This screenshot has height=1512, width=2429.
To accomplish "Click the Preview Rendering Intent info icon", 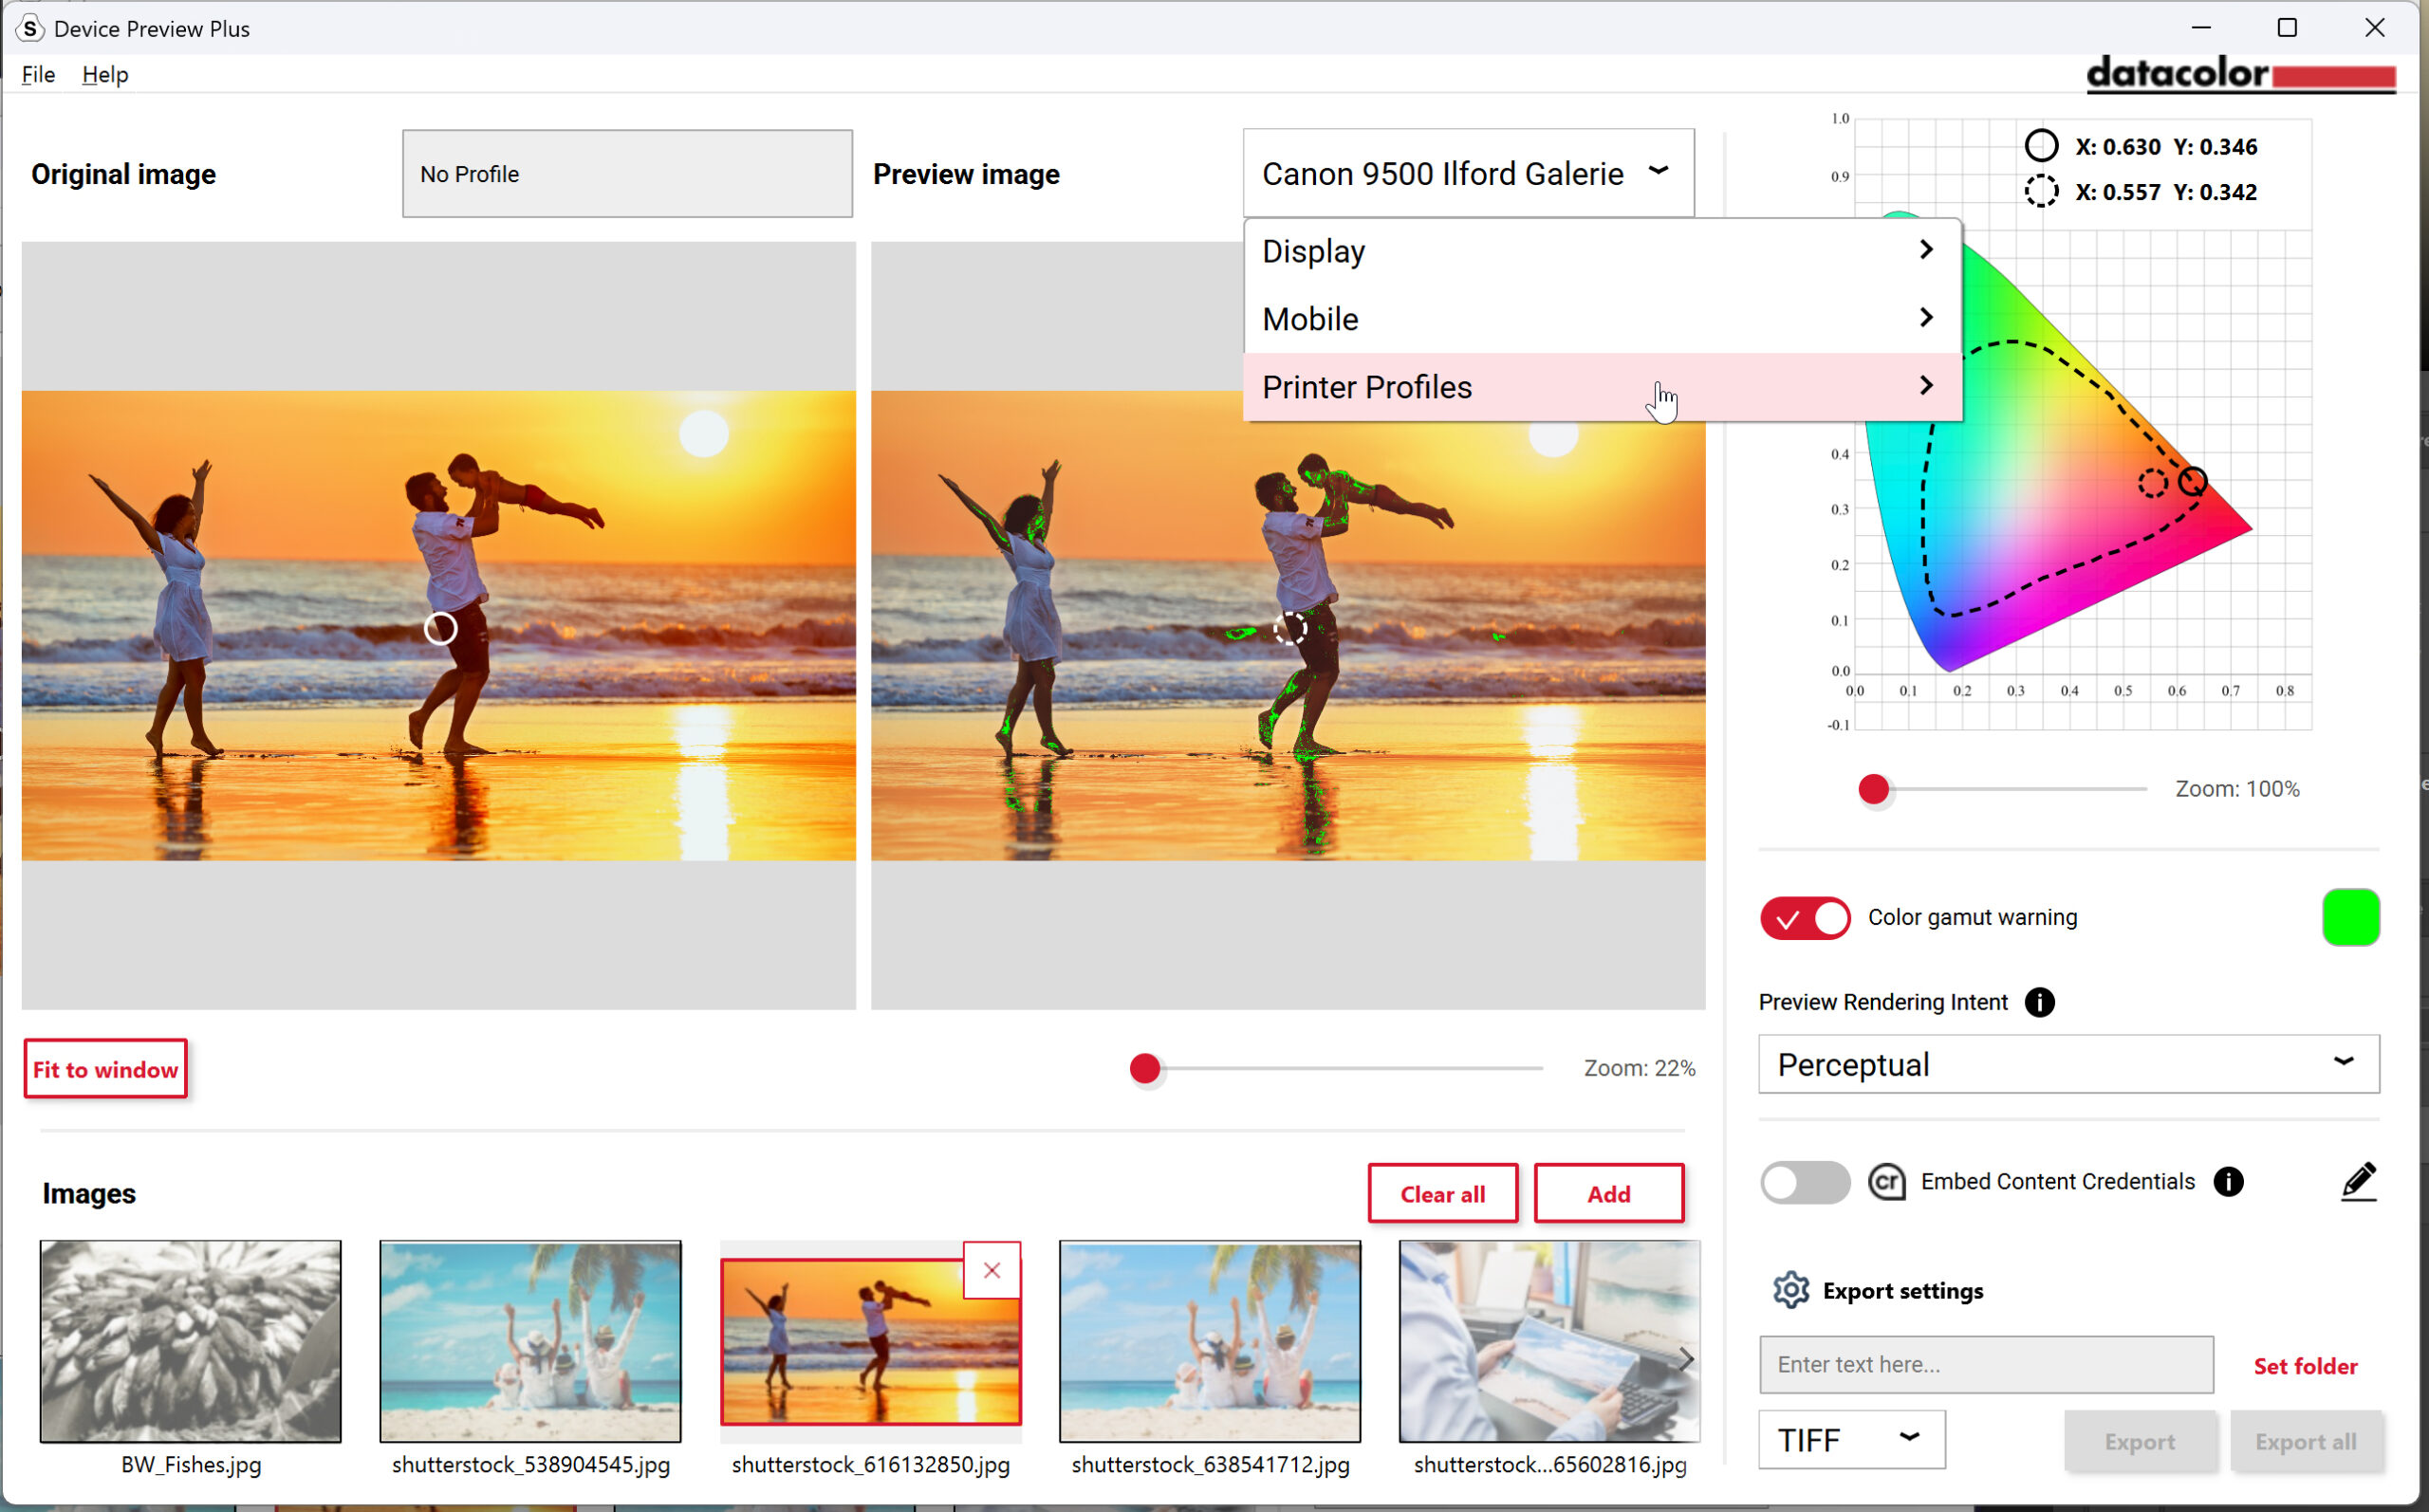I will (x=2039, y=1002).
